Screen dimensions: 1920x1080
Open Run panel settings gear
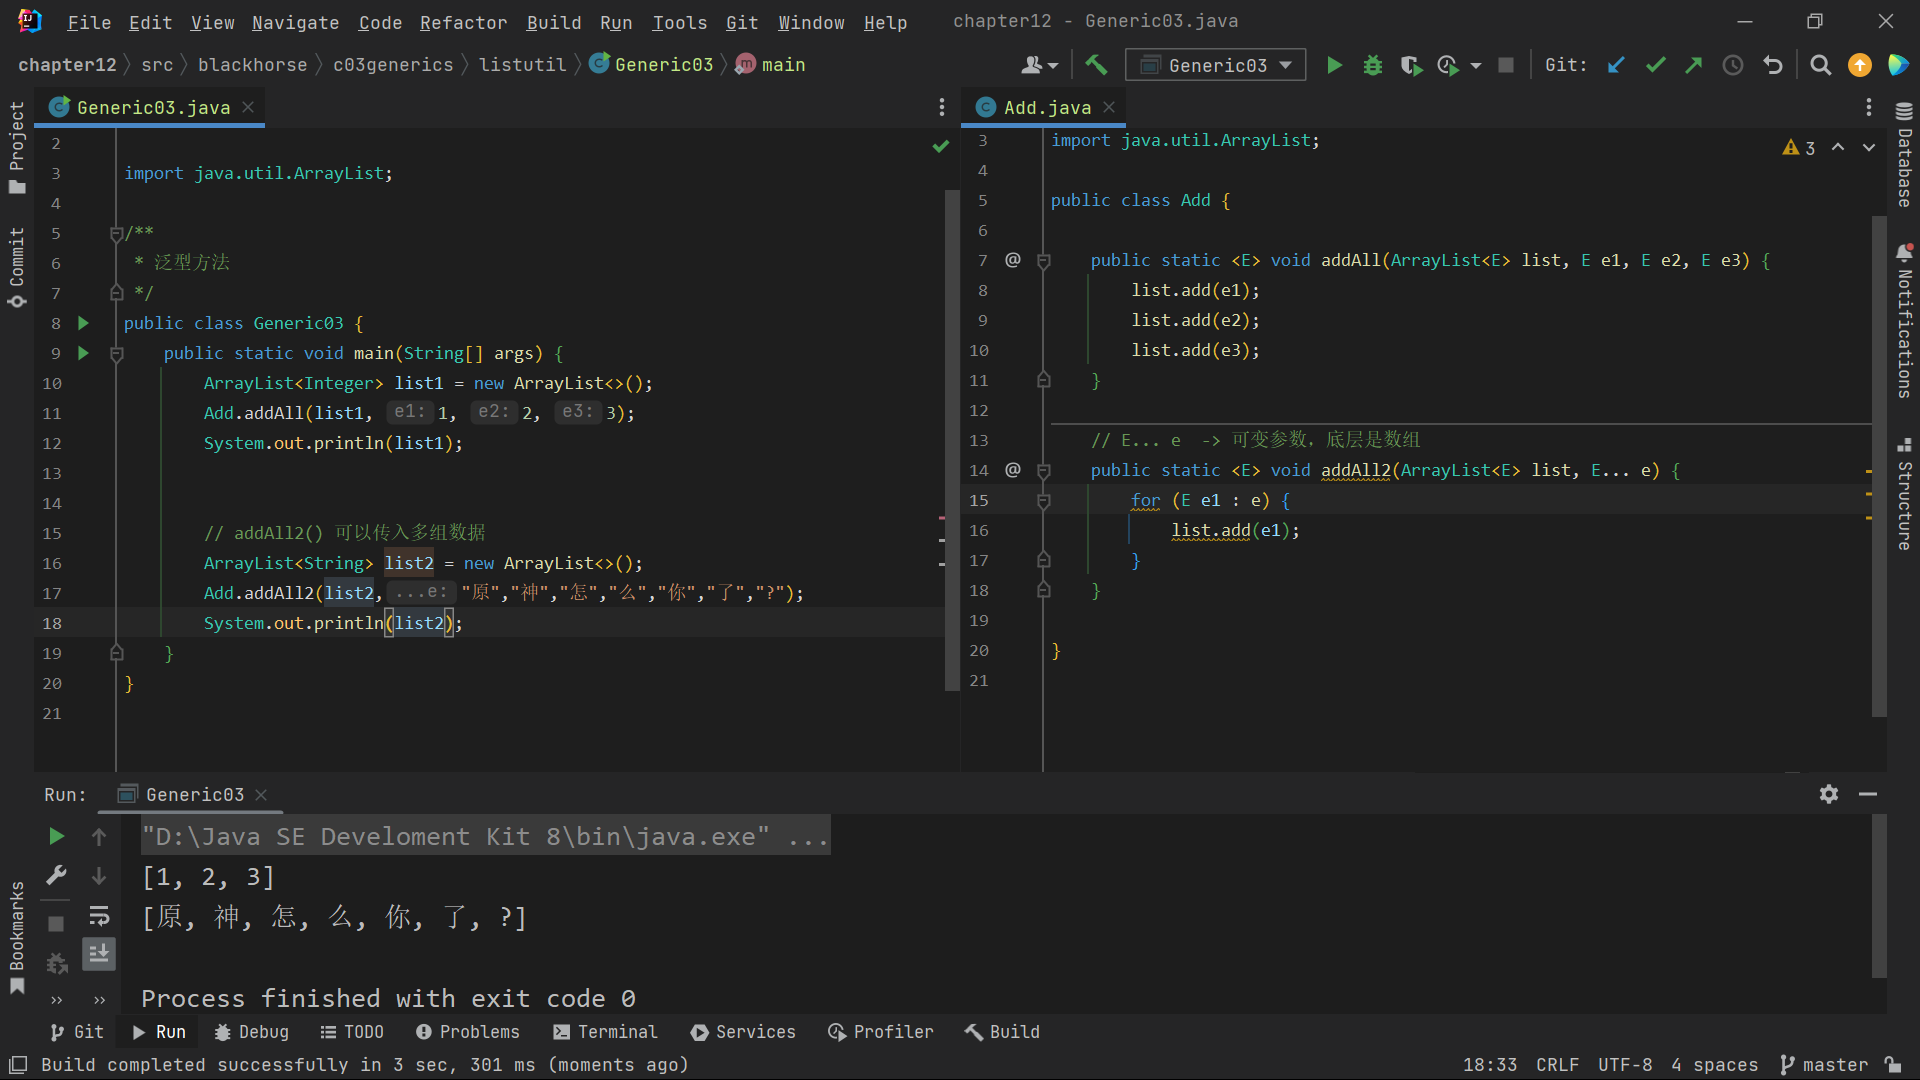click(1828, 794)
